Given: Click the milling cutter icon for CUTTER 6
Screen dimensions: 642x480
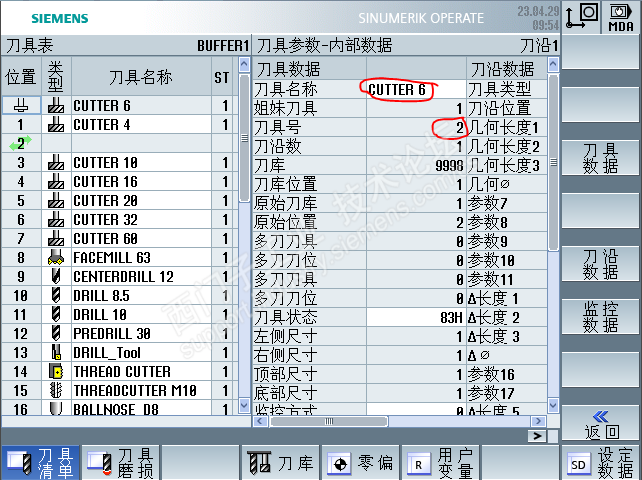Looking at the screenshot, I should (x=56, y=106).
